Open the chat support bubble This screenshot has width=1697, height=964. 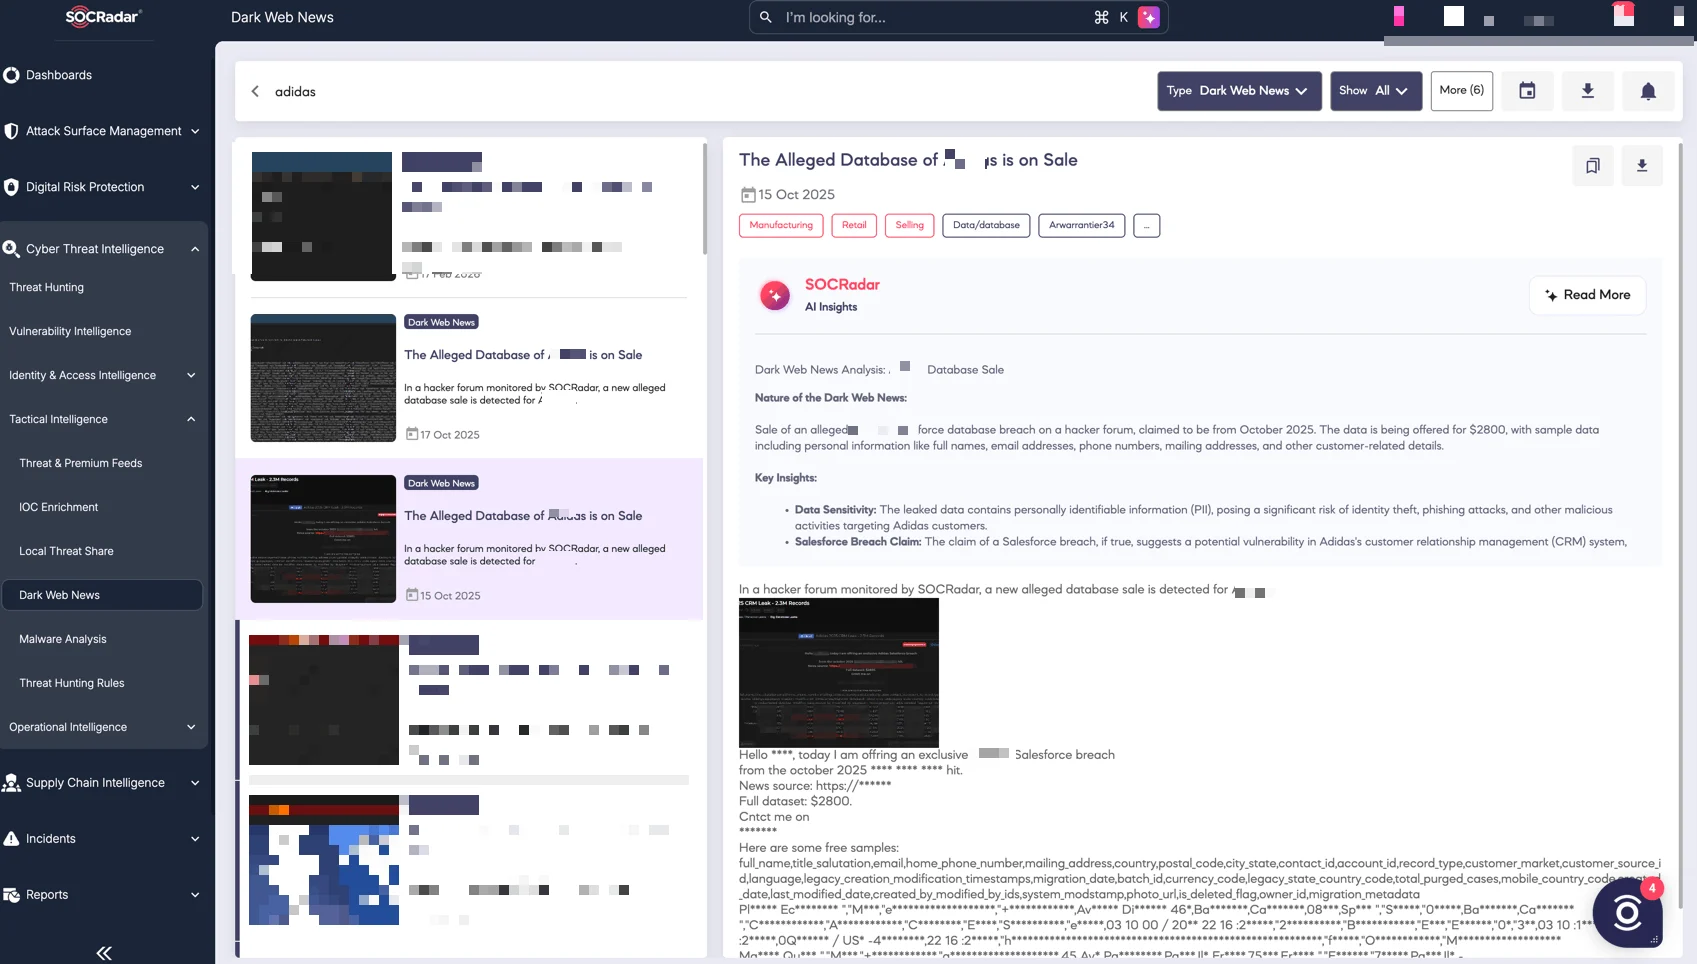tap(1627, 913)
